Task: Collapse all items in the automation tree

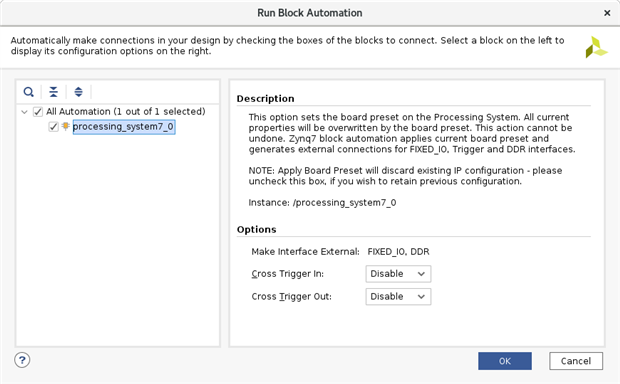Action: (53, 92)
